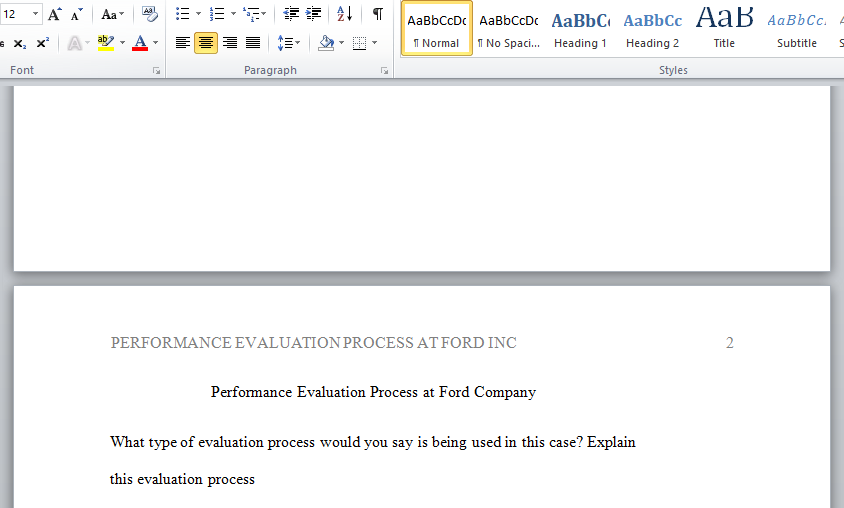The width and height of the screenshot is (844, 508).
Task: Click the Multilevel List icon
Action: [x=250, y=14]
